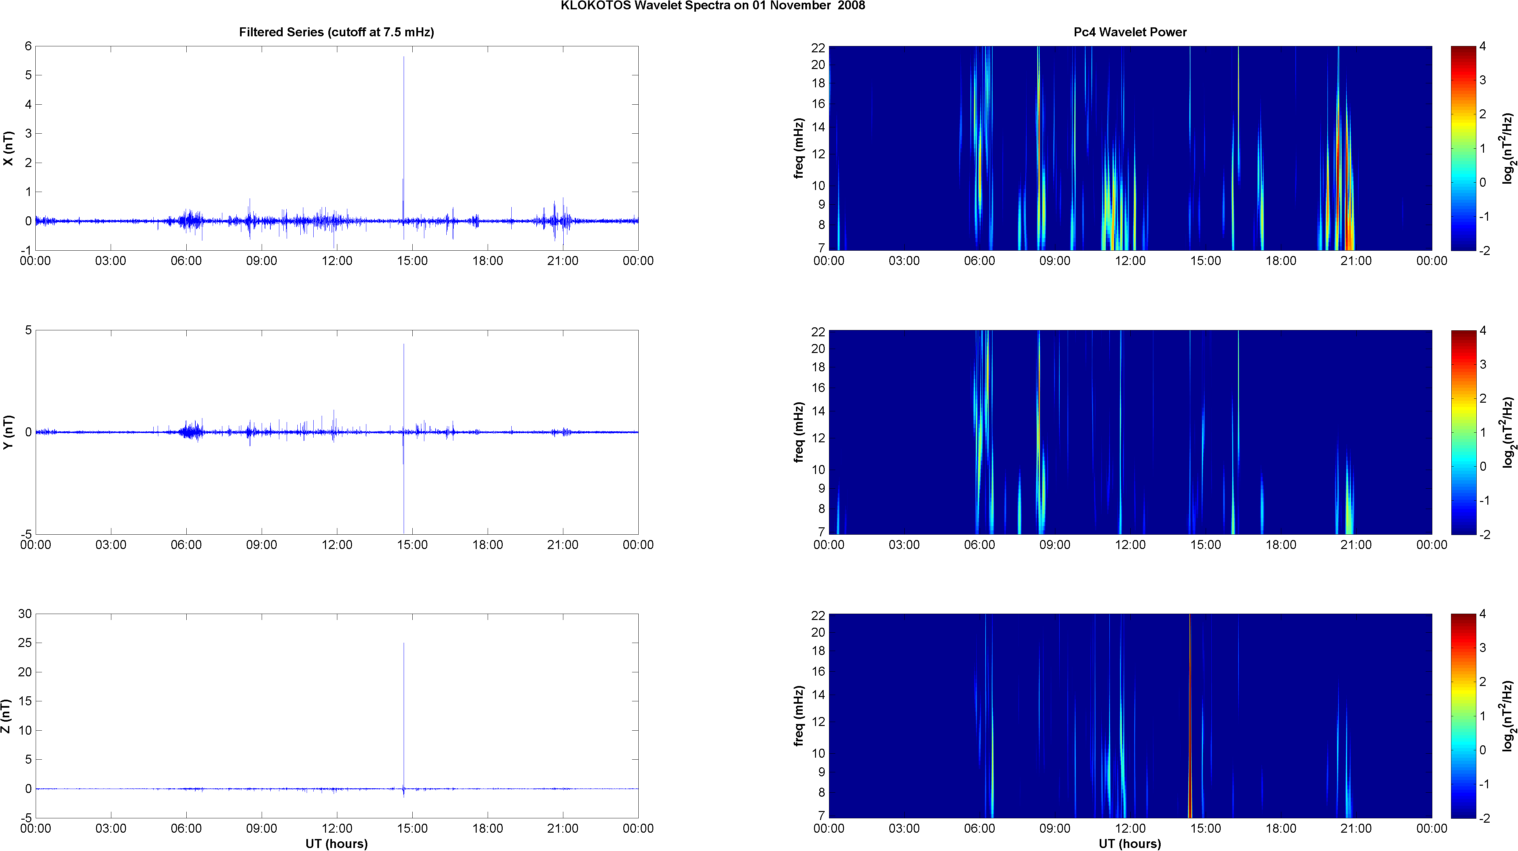Select the X (nT) axis label

[9, 148]
